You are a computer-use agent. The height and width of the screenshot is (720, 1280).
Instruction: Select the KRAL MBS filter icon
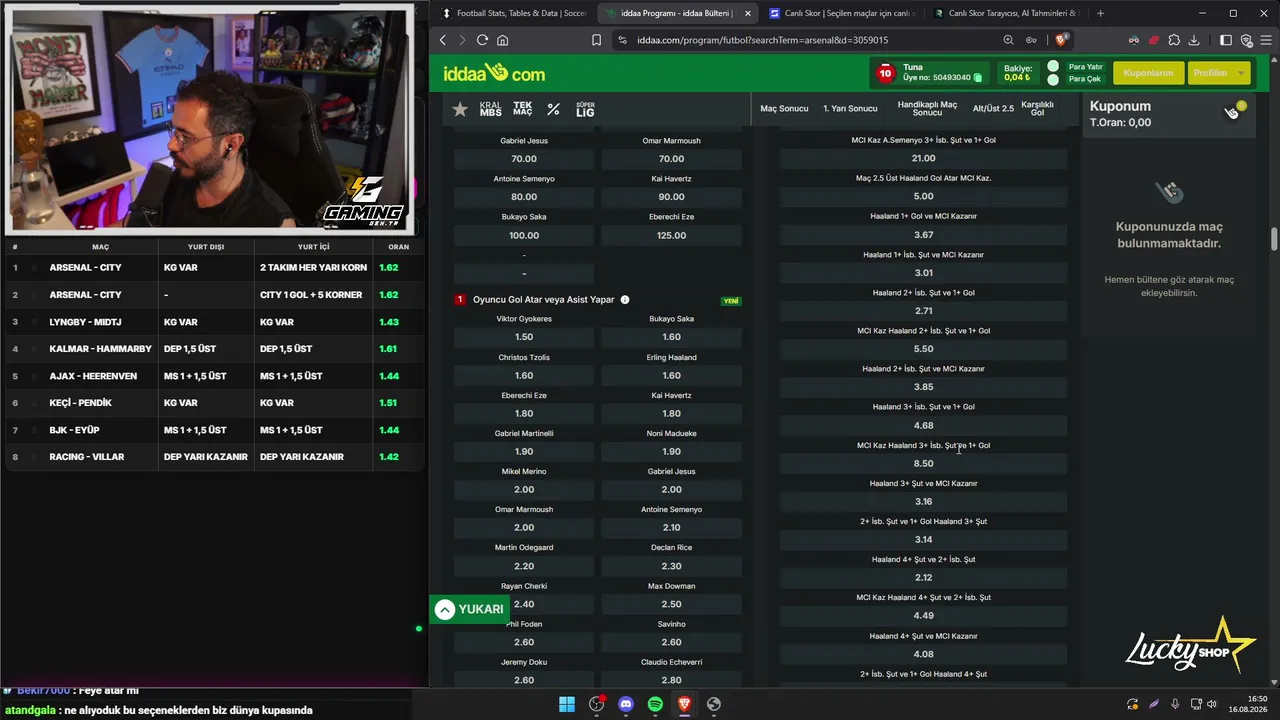[491, 109]
